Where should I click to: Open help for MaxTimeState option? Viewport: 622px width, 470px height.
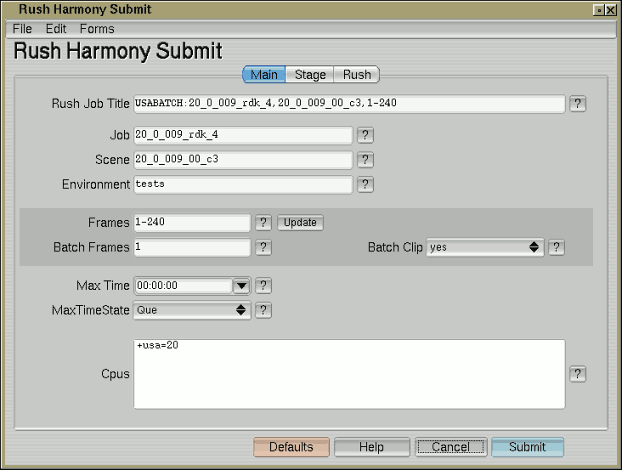pyautogui.click(x=263, y=310)
